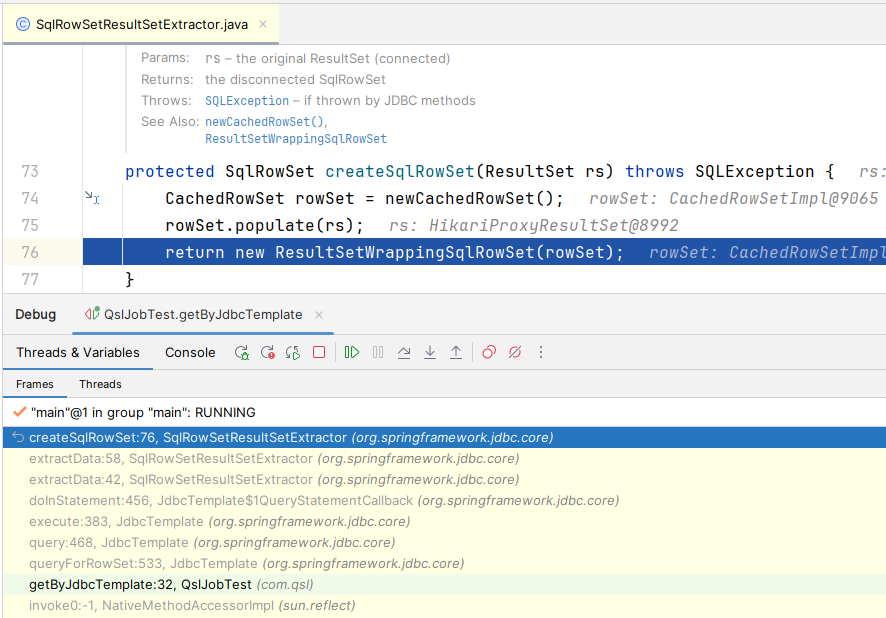Resume program execution

[351, 352]
